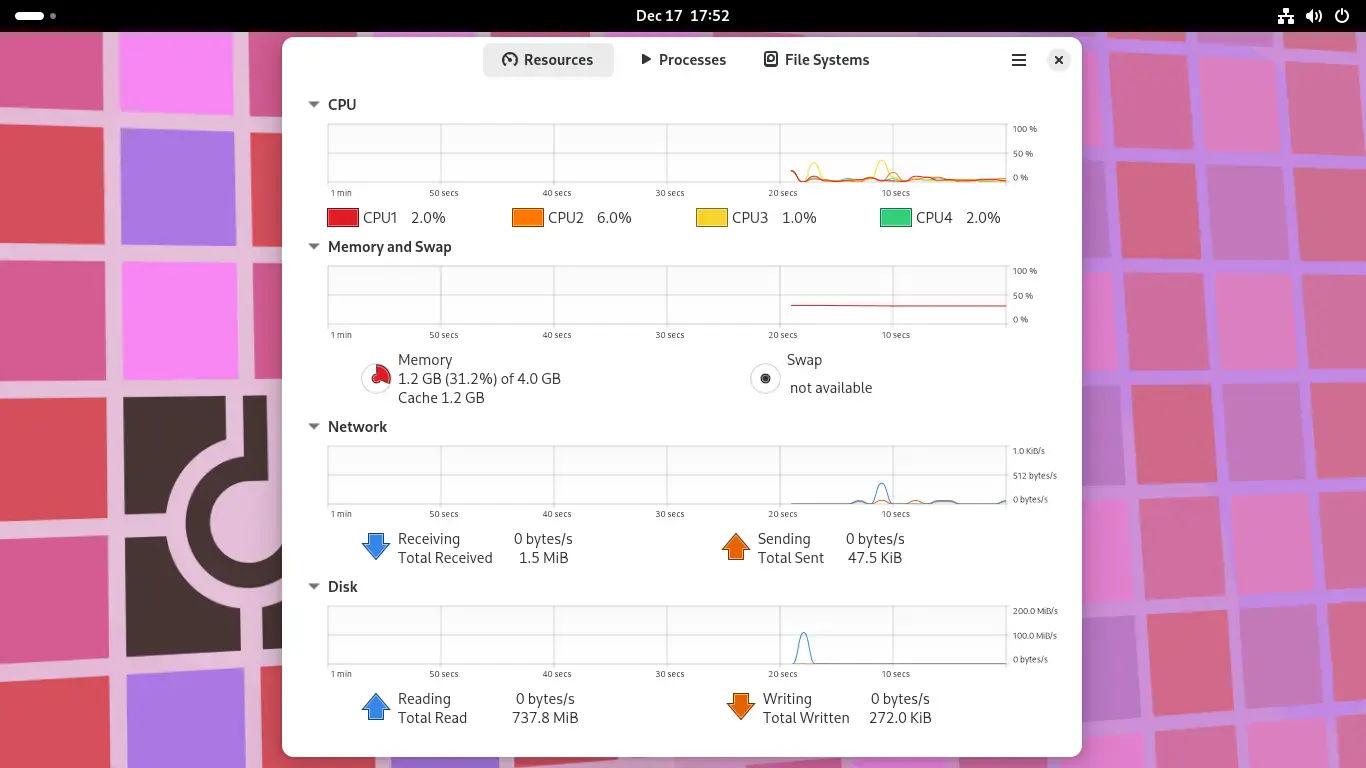
Task: Open the system network status icon
Action: [1286, 16]
